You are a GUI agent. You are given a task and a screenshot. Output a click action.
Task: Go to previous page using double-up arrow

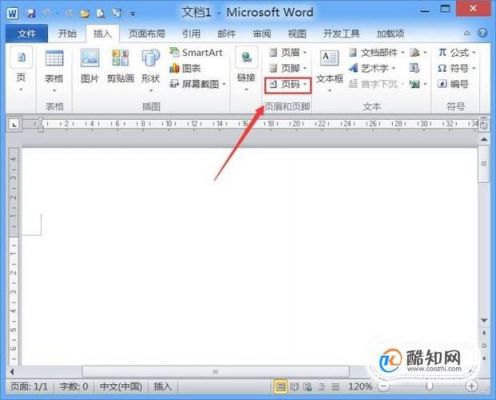coord(484,333)
